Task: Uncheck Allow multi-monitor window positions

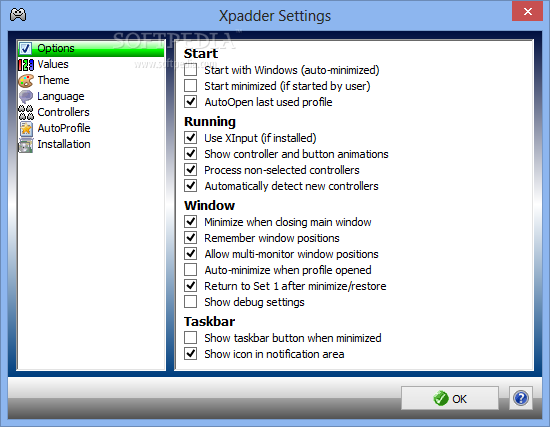Action: pyautogui.click(x=190, y=254)
